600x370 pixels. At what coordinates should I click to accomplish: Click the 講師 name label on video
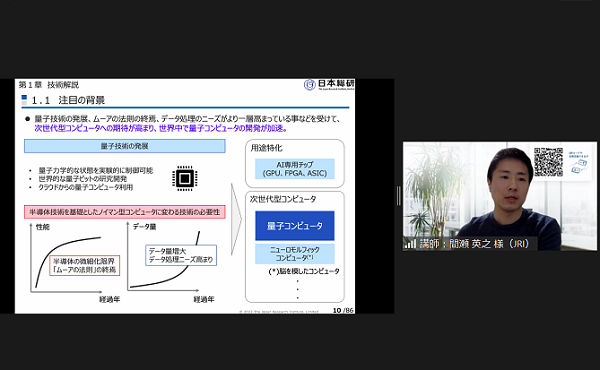coord(474,244)
